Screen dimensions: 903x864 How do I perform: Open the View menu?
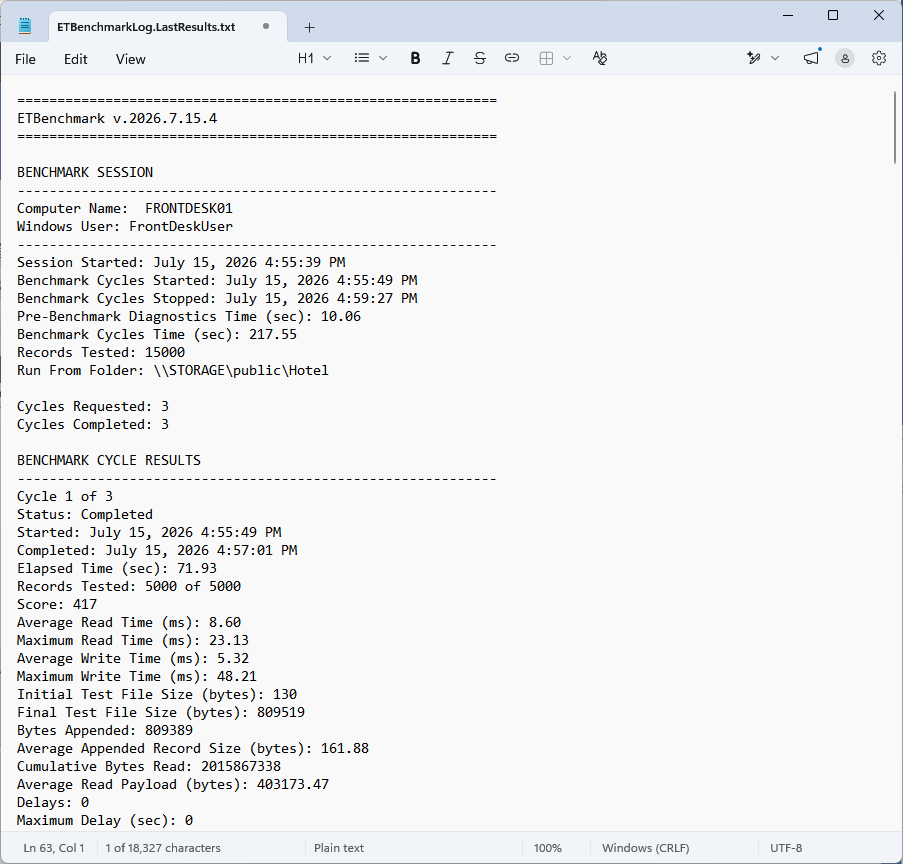[131, 59]
